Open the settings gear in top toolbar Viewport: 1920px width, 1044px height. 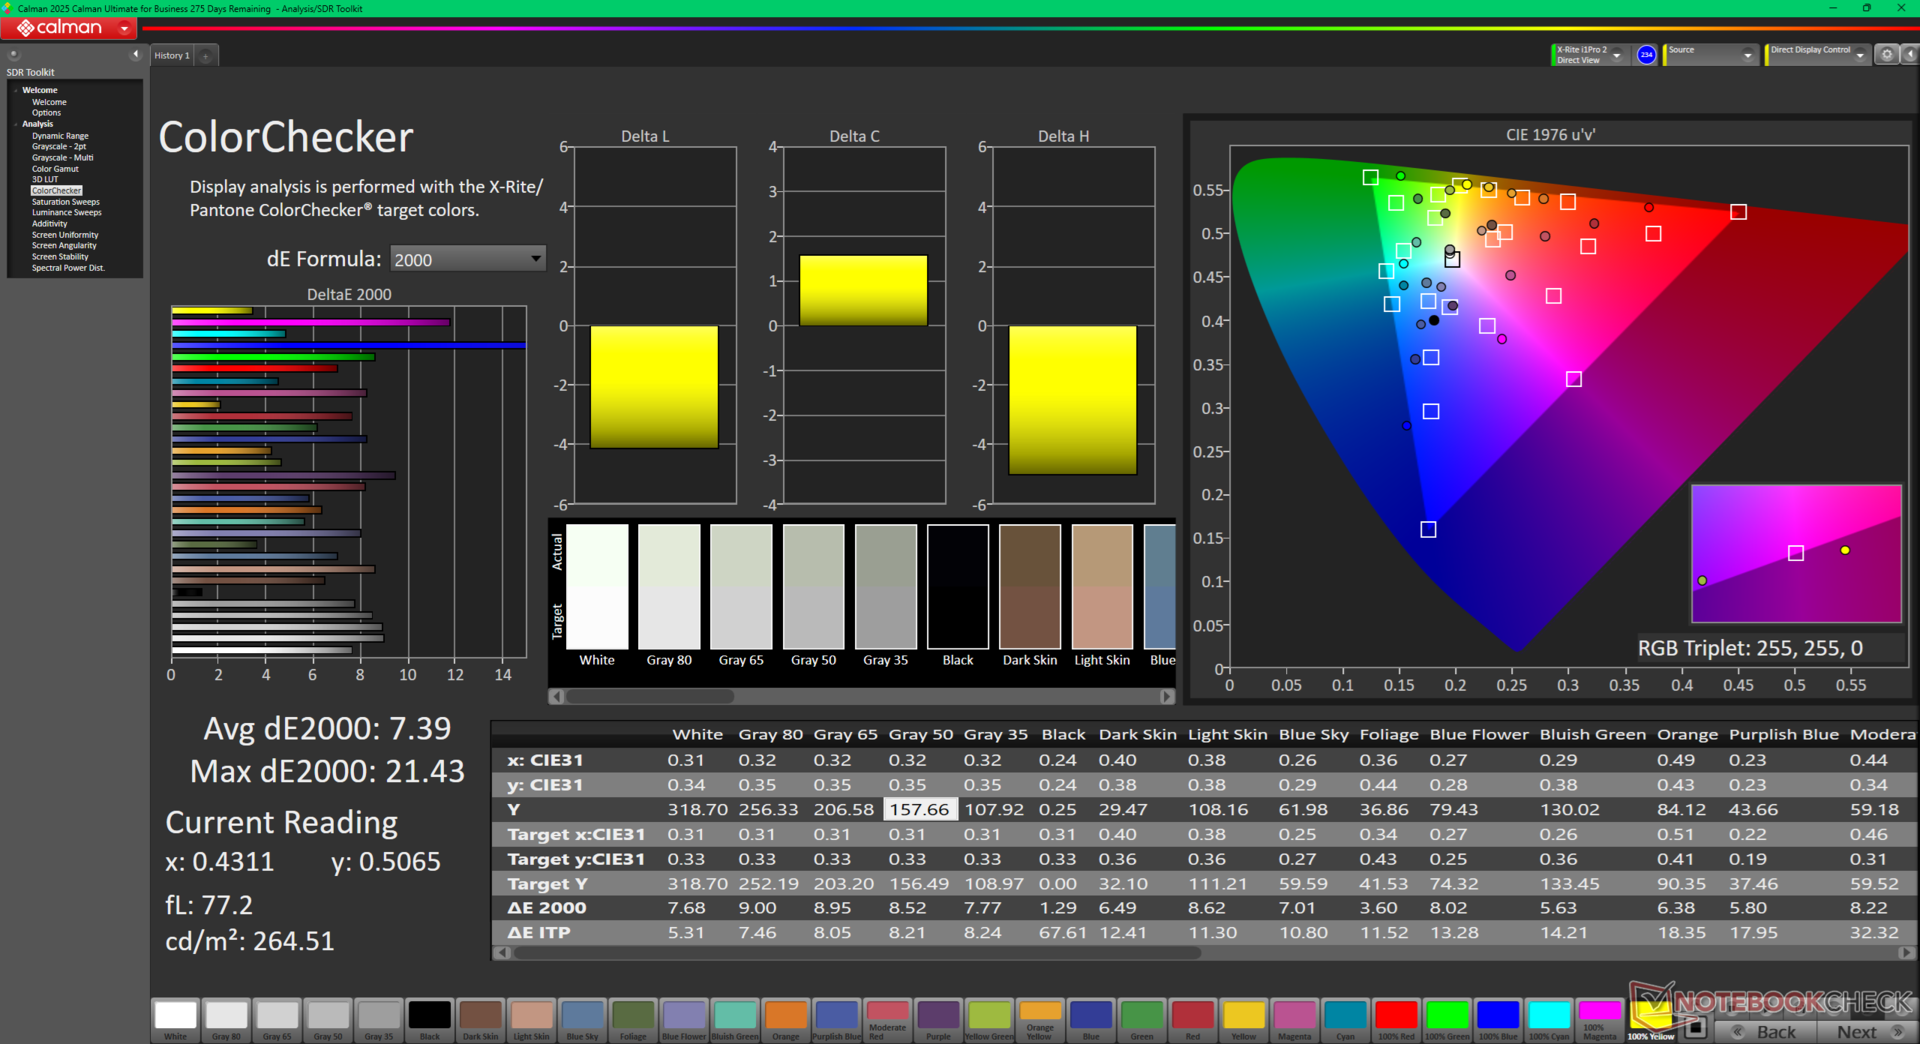[1886, 55]
